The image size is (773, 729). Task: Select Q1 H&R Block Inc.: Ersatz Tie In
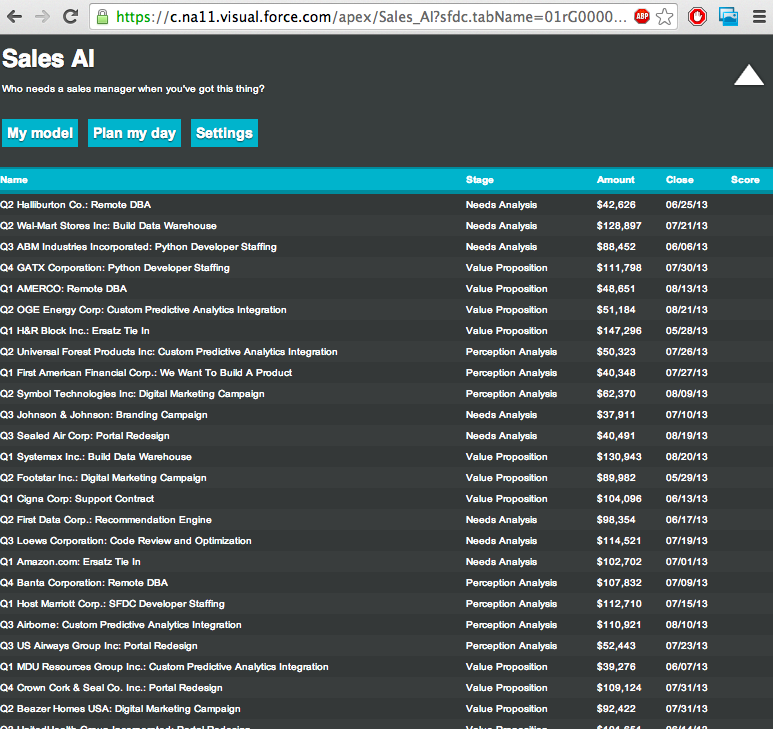[75, 331]
